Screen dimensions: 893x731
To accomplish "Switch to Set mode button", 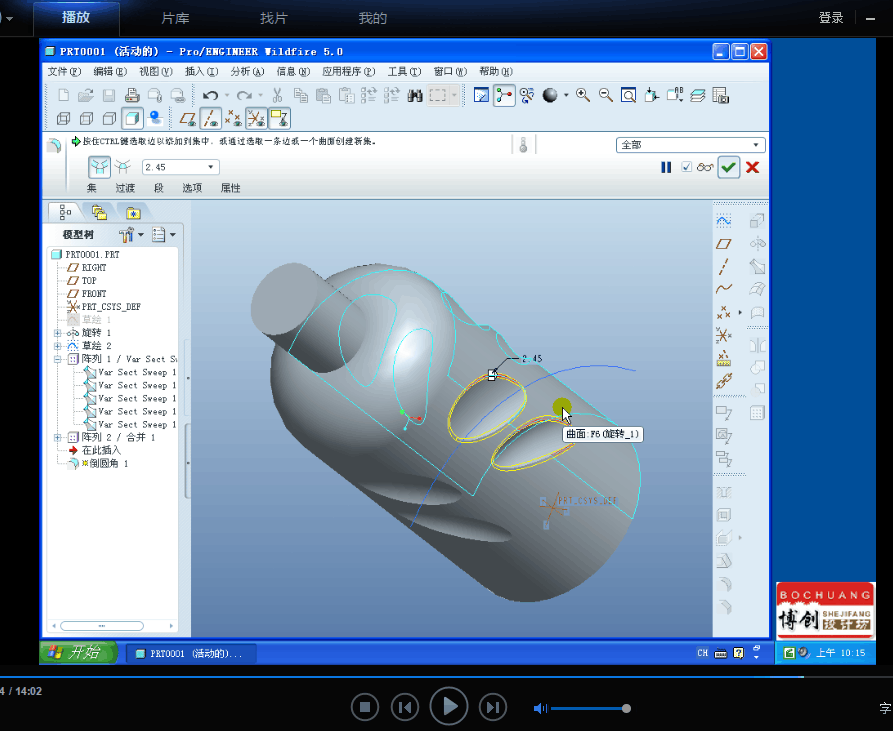I will 99,167.
